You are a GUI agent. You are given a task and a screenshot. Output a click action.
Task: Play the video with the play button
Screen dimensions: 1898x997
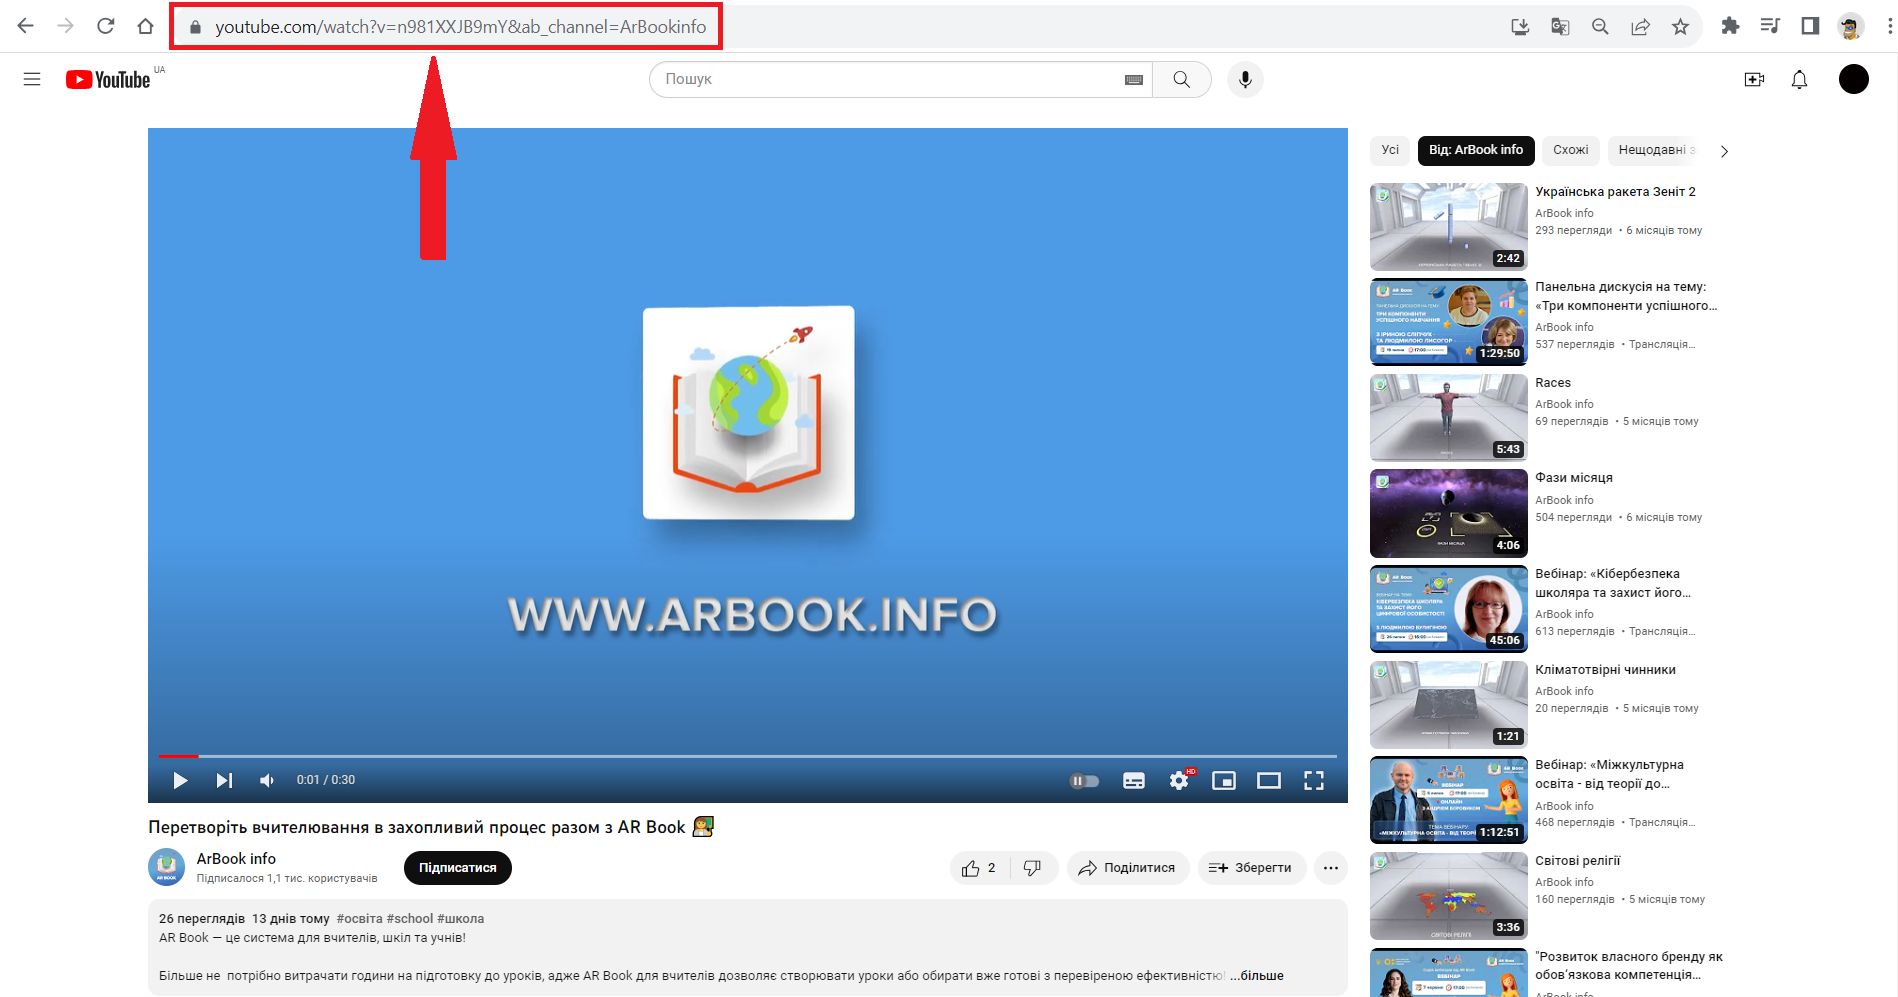[180, 780]
